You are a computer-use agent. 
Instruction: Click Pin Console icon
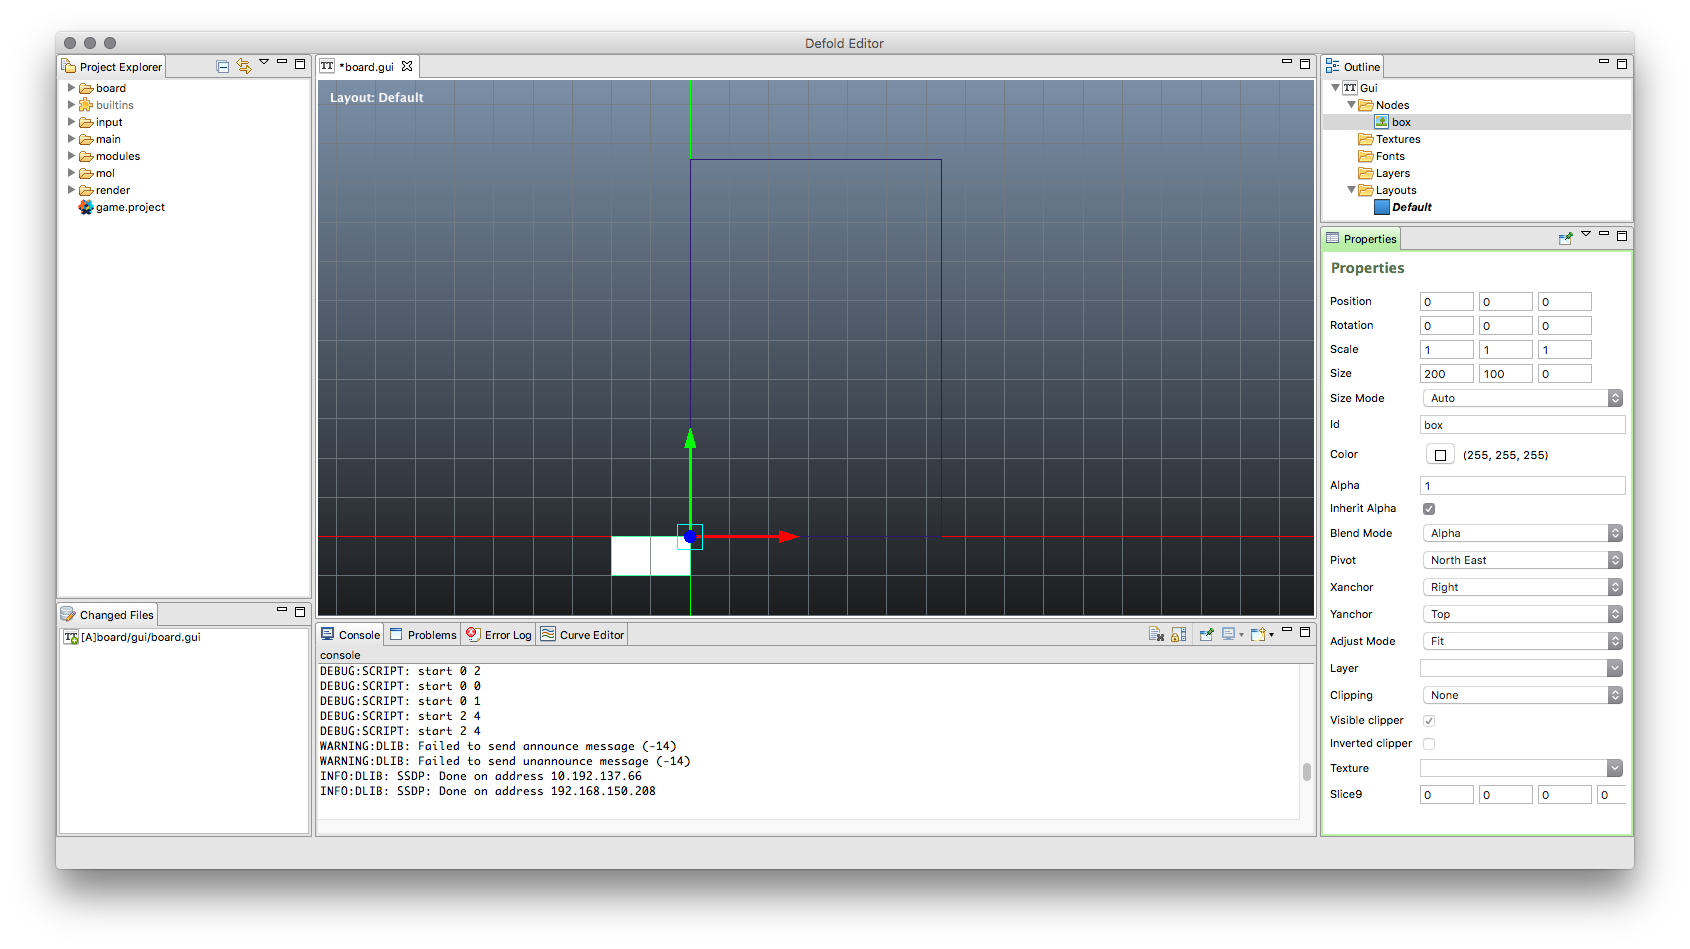(x=1207, y=634)
